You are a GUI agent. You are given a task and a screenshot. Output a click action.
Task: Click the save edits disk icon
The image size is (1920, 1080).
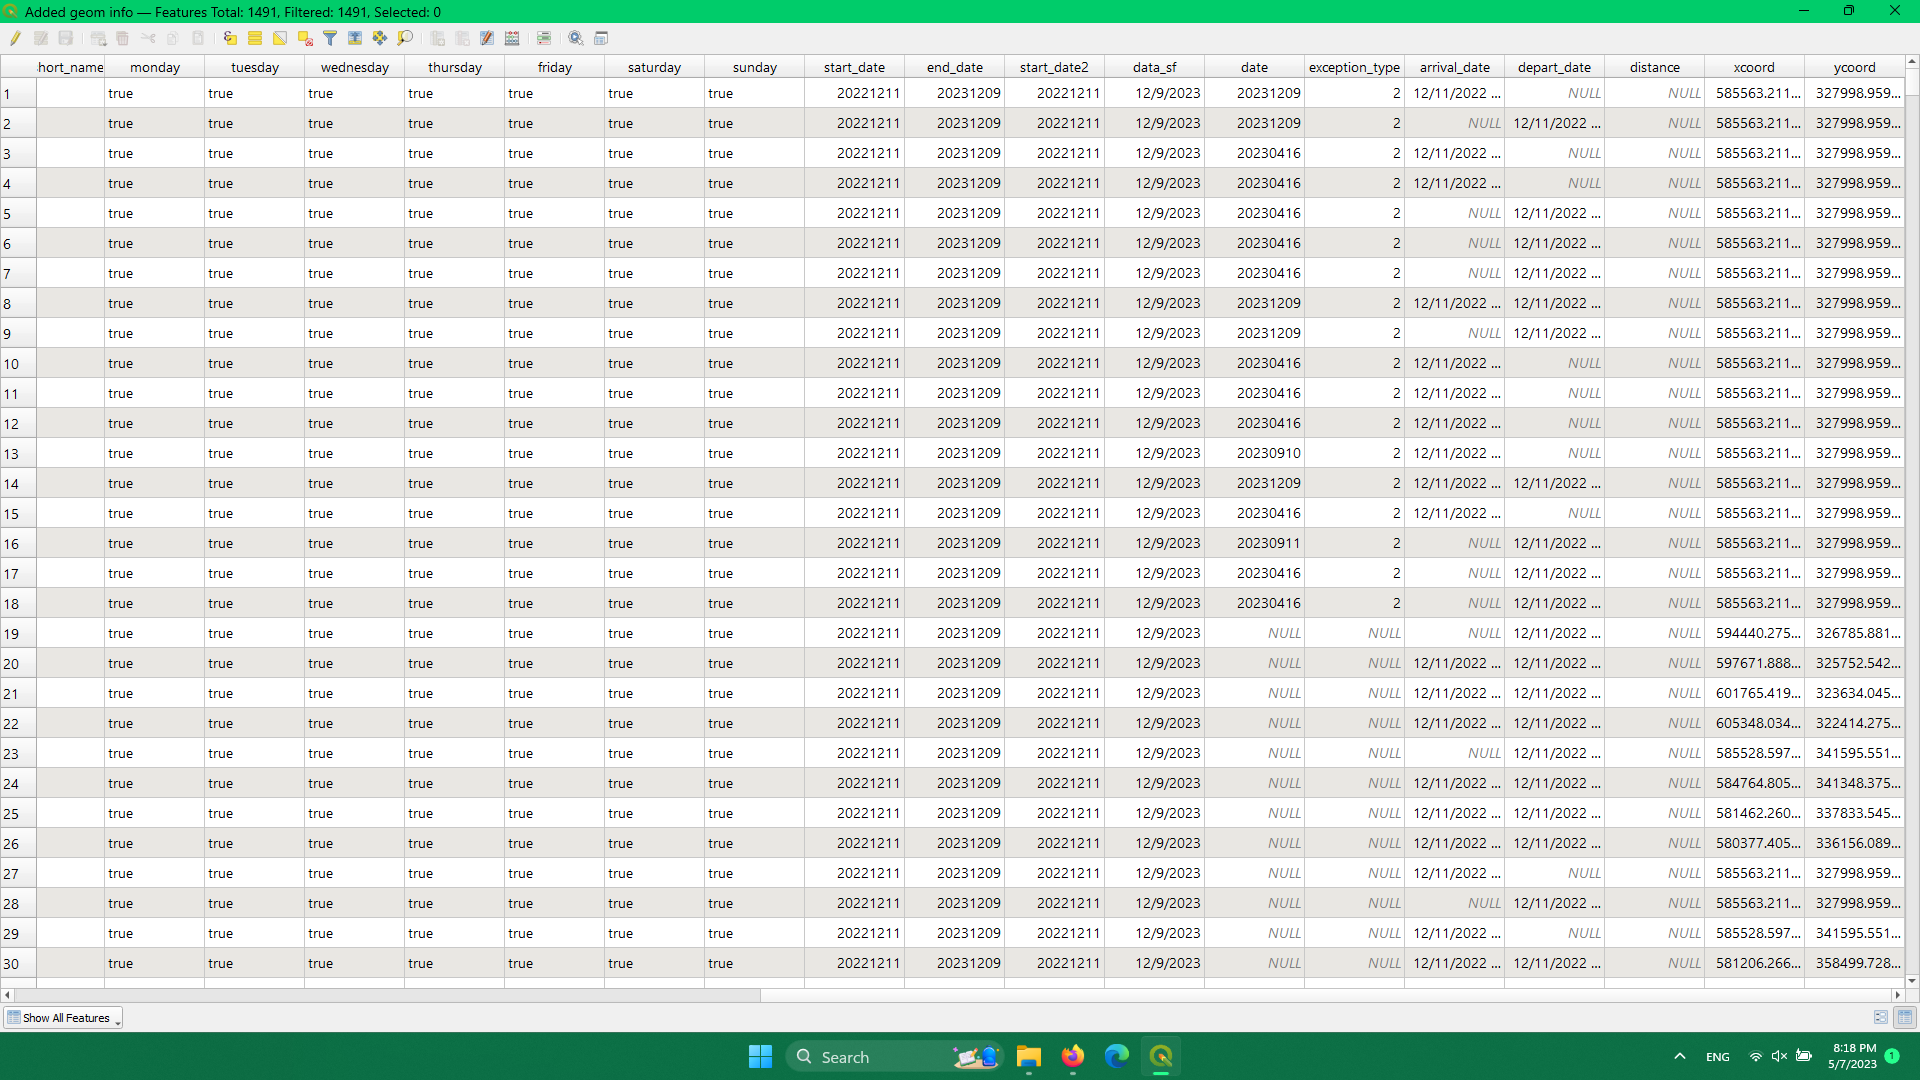click(66, 38)
